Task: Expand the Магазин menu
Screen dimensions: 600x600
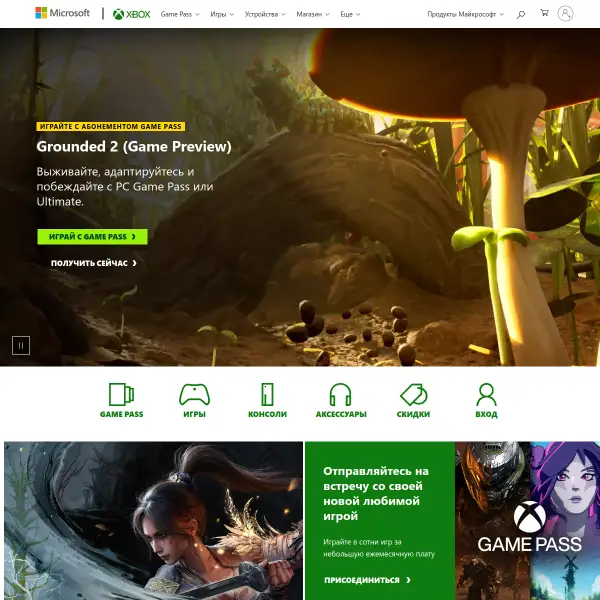Action: tap(313, 14)
